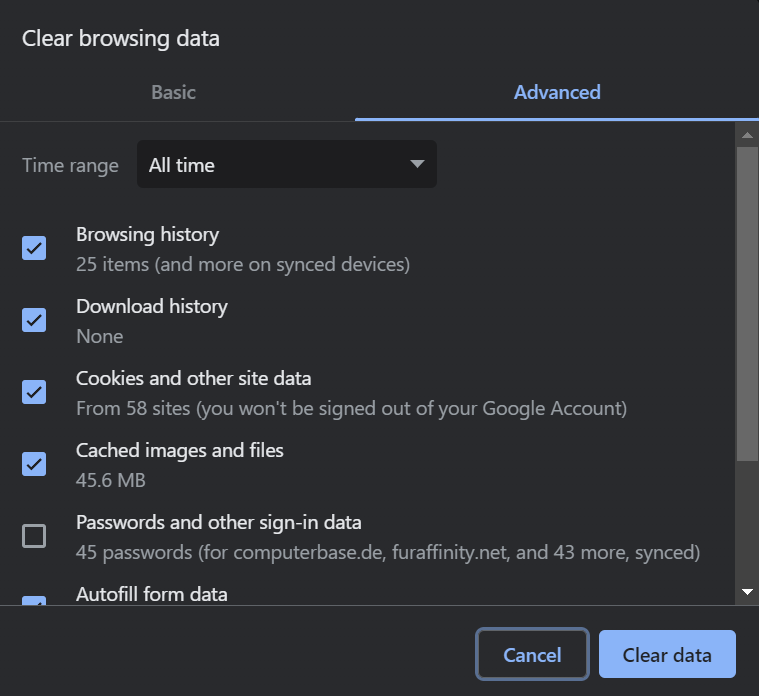Click the Browsing history label text

147,235
